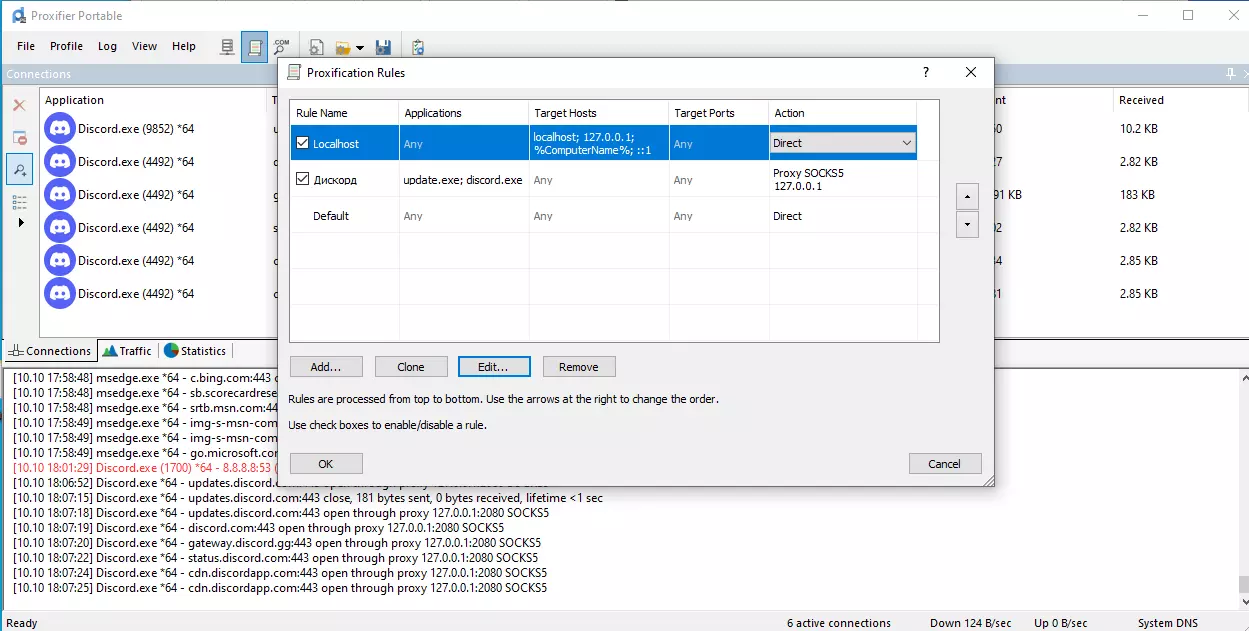
Task: Open Name Resolution (.COM) toolbar icon
Action: (x=281, y=47)
